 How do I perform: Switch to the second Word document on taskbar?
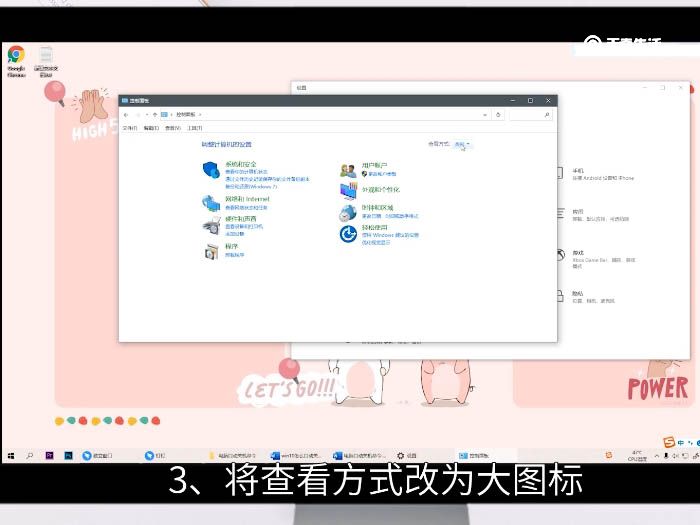pyautogui.click(x=360, y=455)
